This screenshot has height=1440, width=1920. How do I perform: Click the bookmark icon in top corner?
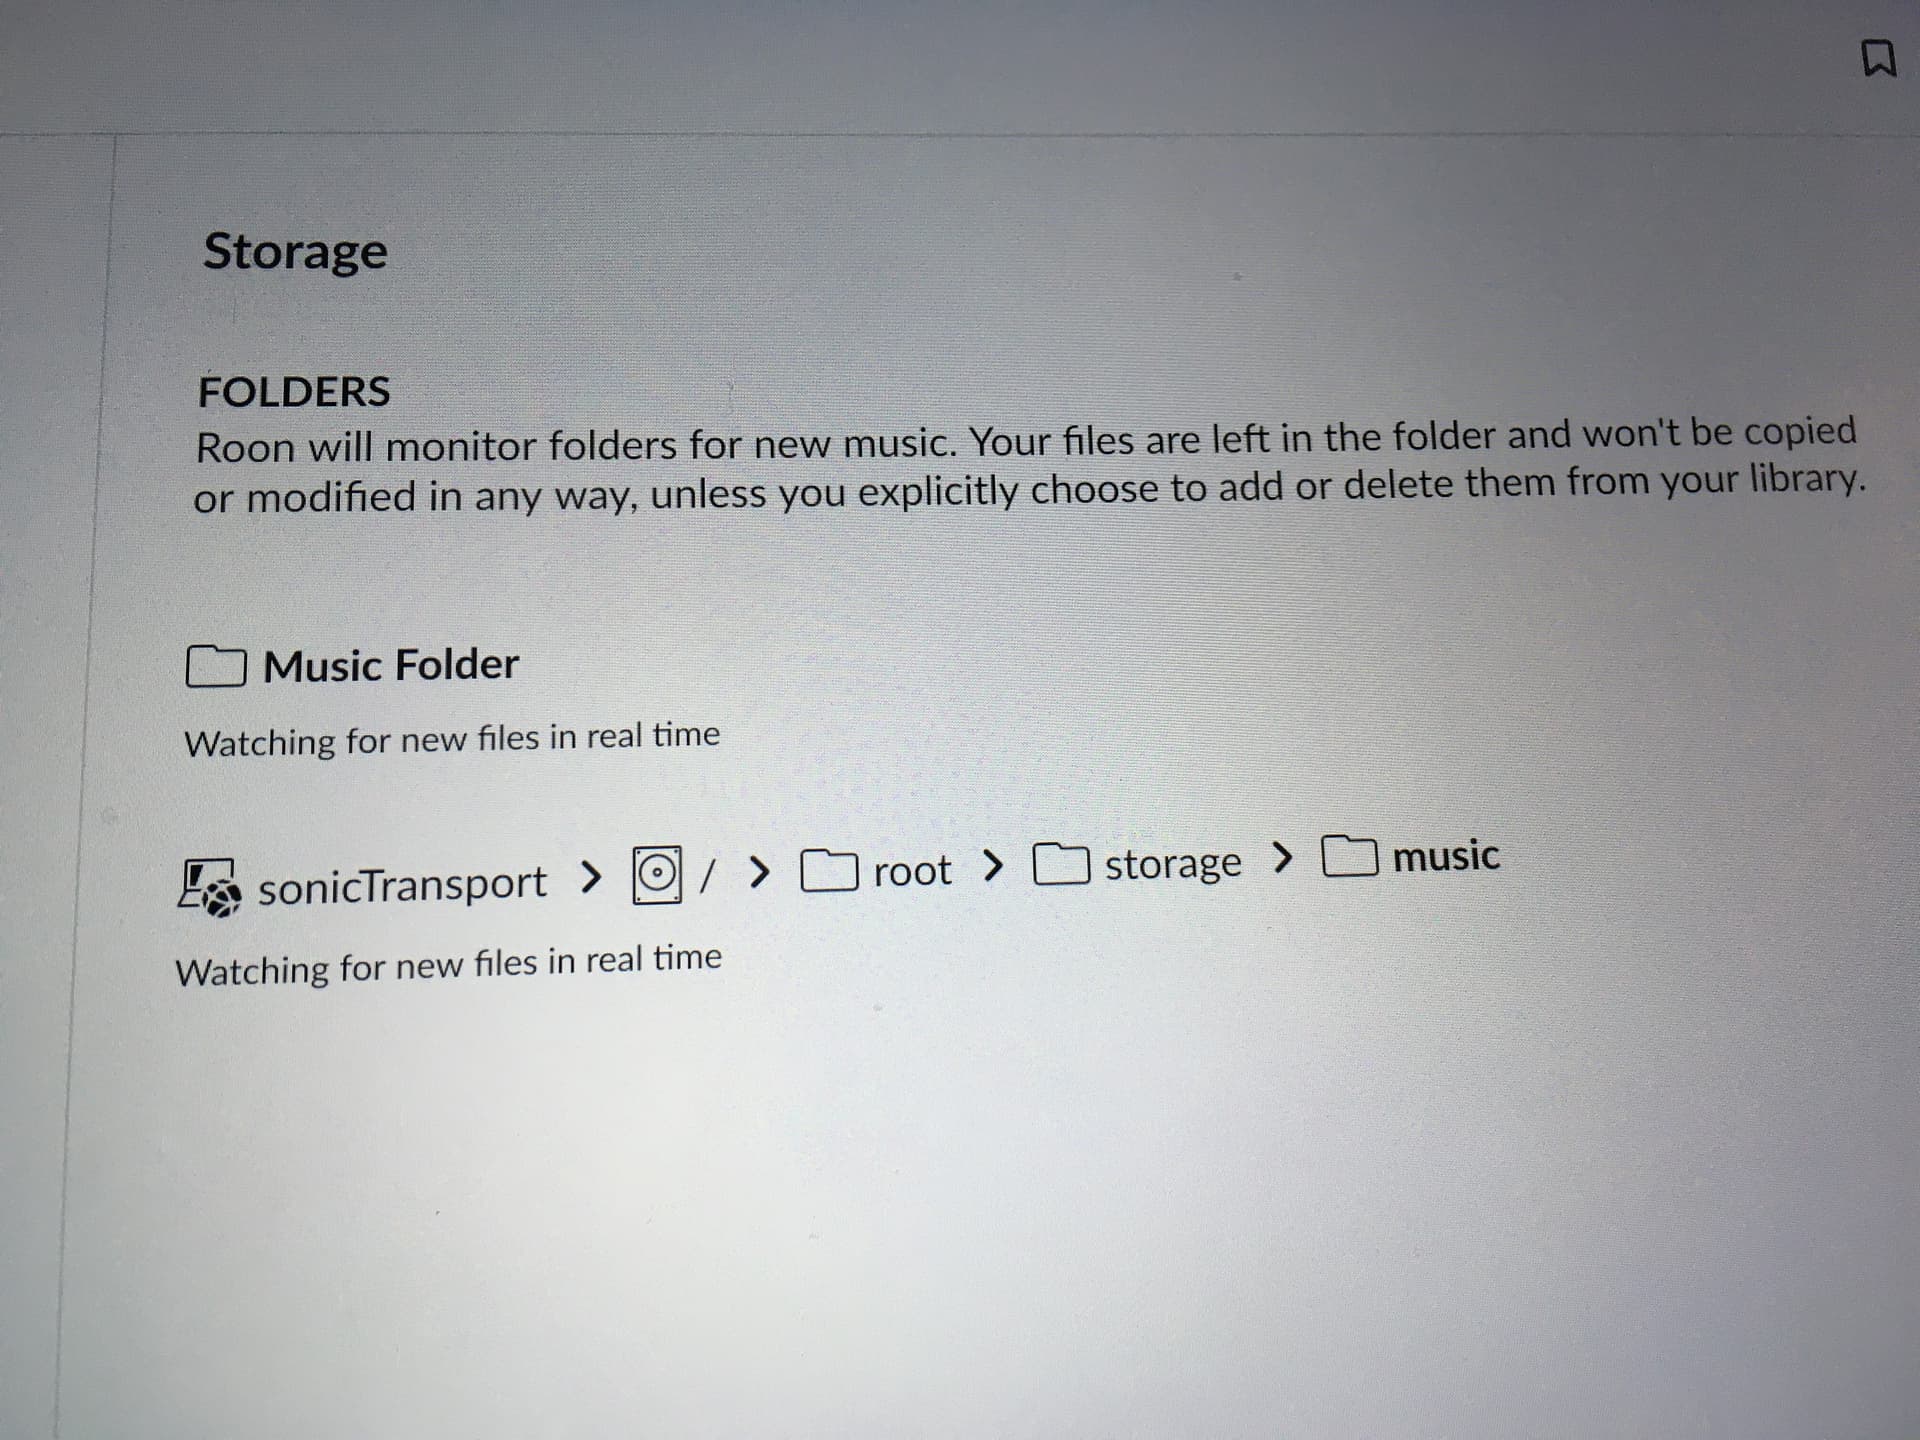coord(1878,59)
